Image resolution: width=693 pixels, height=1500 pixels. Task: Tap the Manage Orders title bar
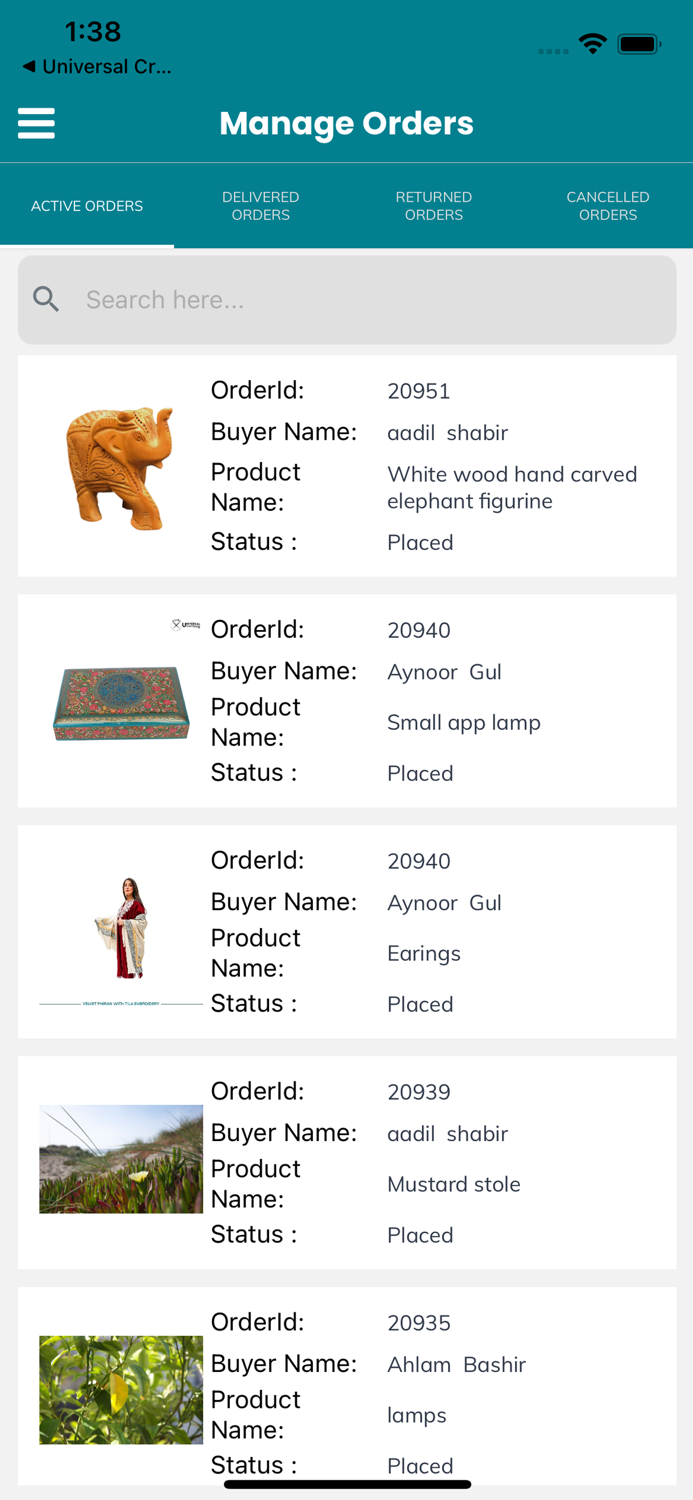pos(346,123)
